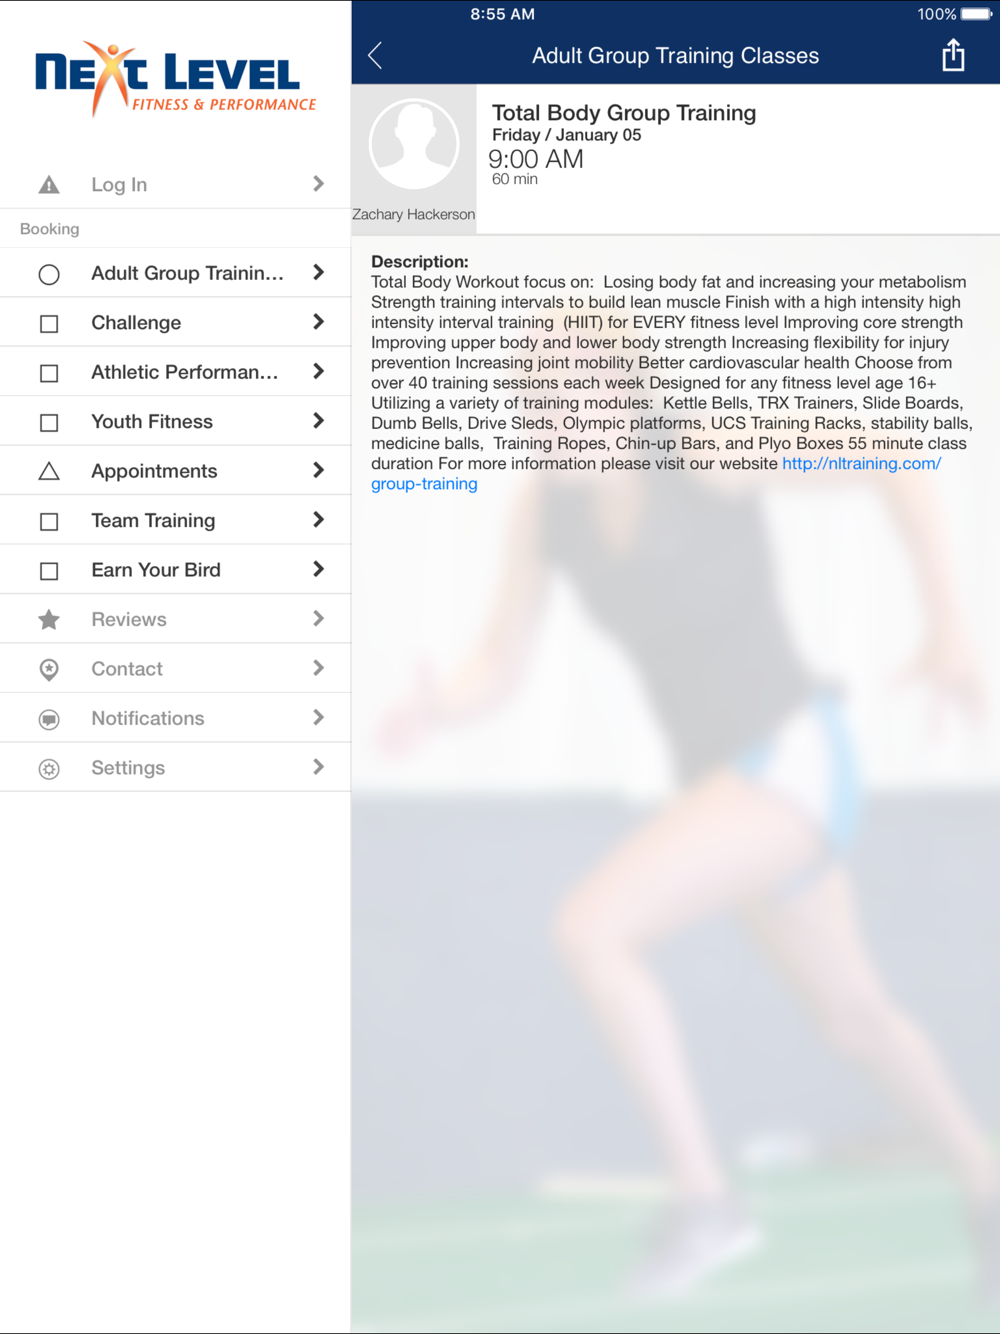
Task: Tap the gear icon for Settings
Action: point(49,769)
